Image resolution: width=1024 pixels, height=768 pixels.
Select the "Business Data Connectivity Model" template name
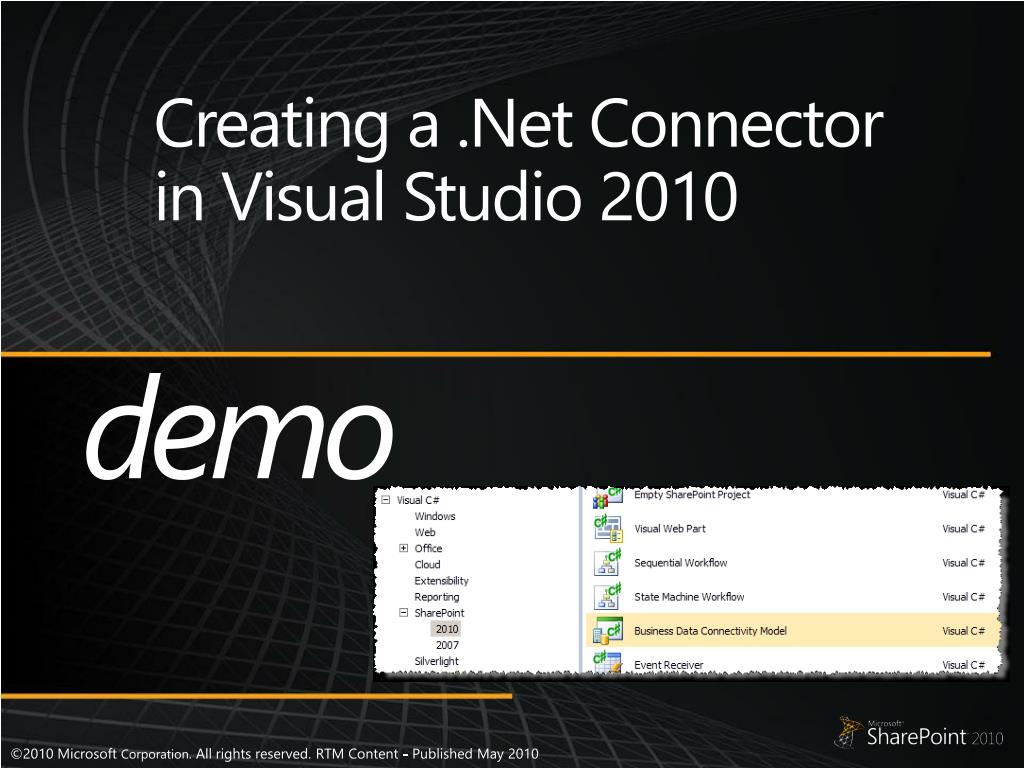pyautogui.click(x=711, y=631)
